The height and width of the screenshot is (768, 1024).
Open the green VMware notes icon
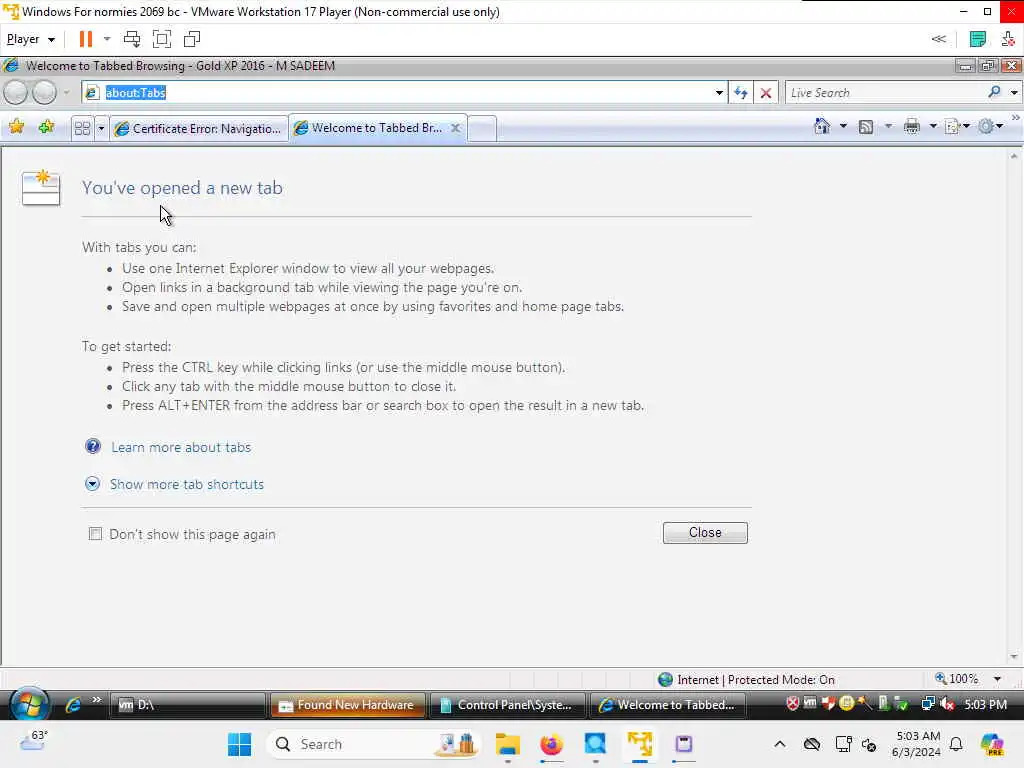[978, 39]
